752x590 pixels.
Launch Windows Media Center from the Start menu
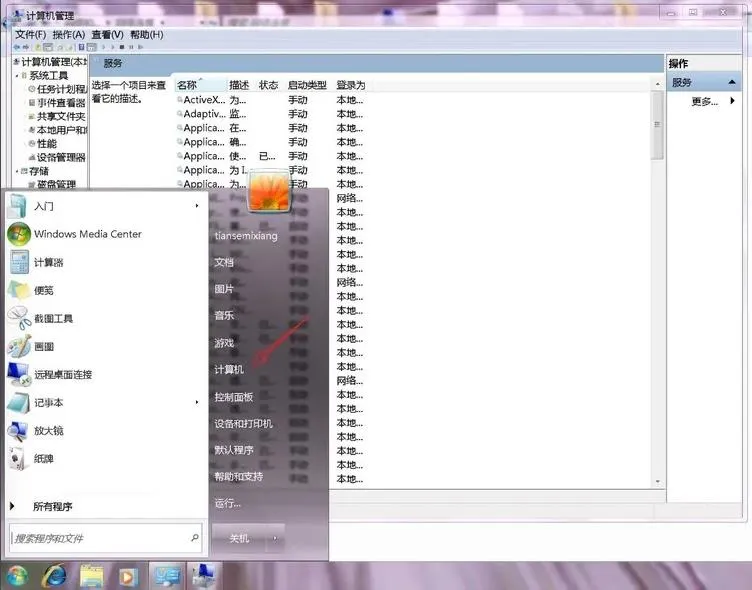click(106, 234)
